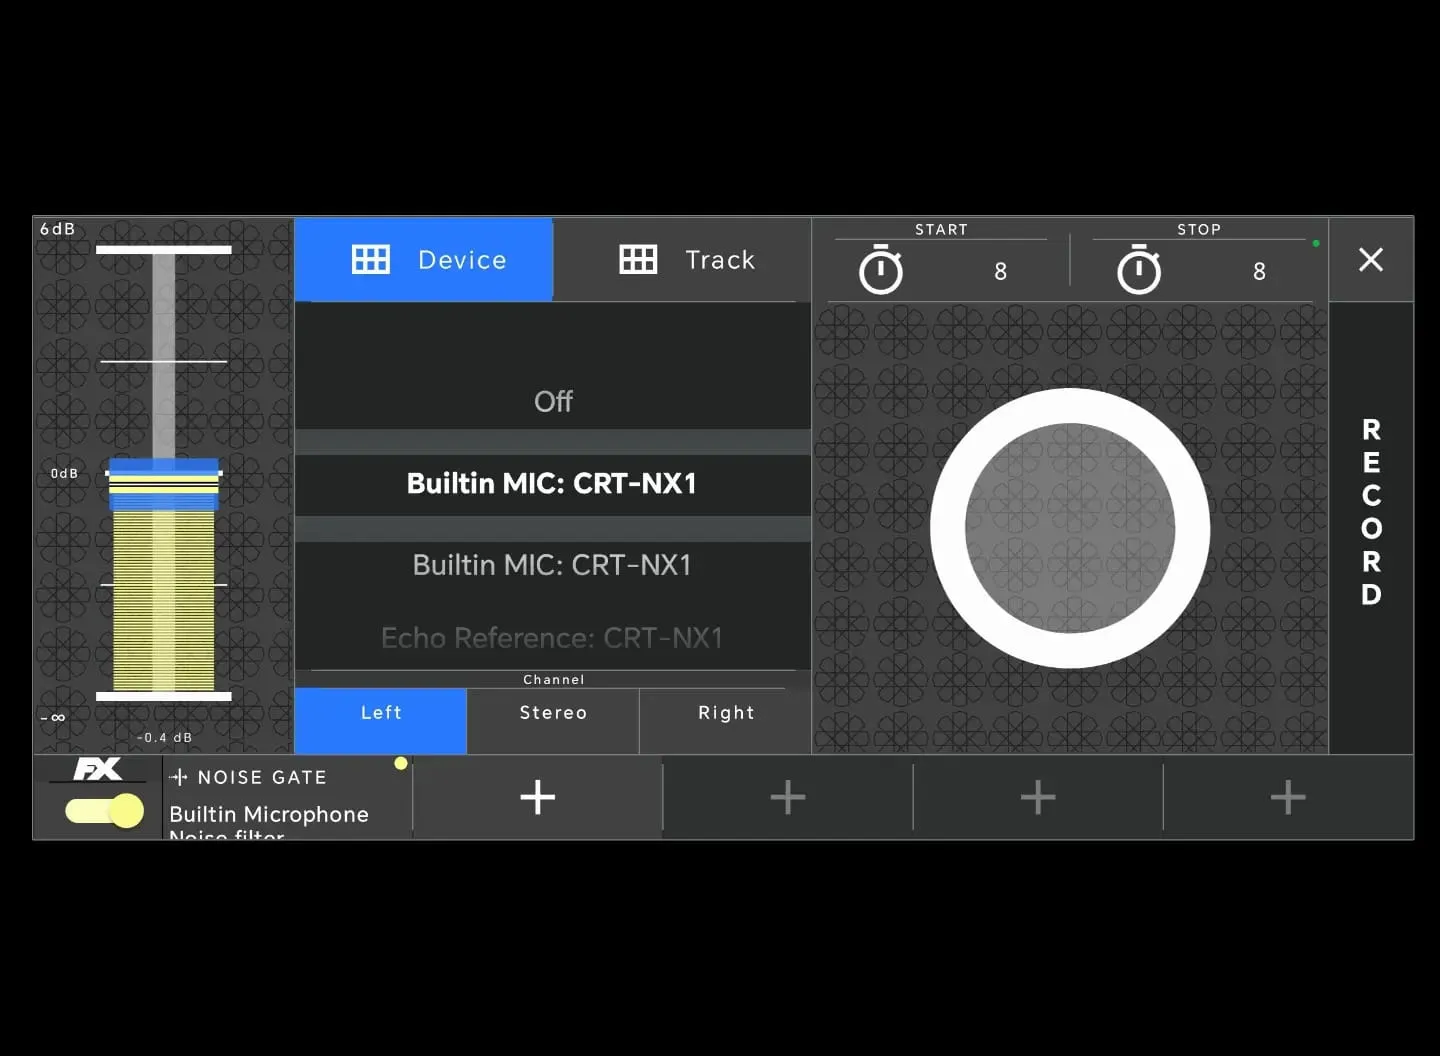Click the Track tab grid icon

pos(638,260)
